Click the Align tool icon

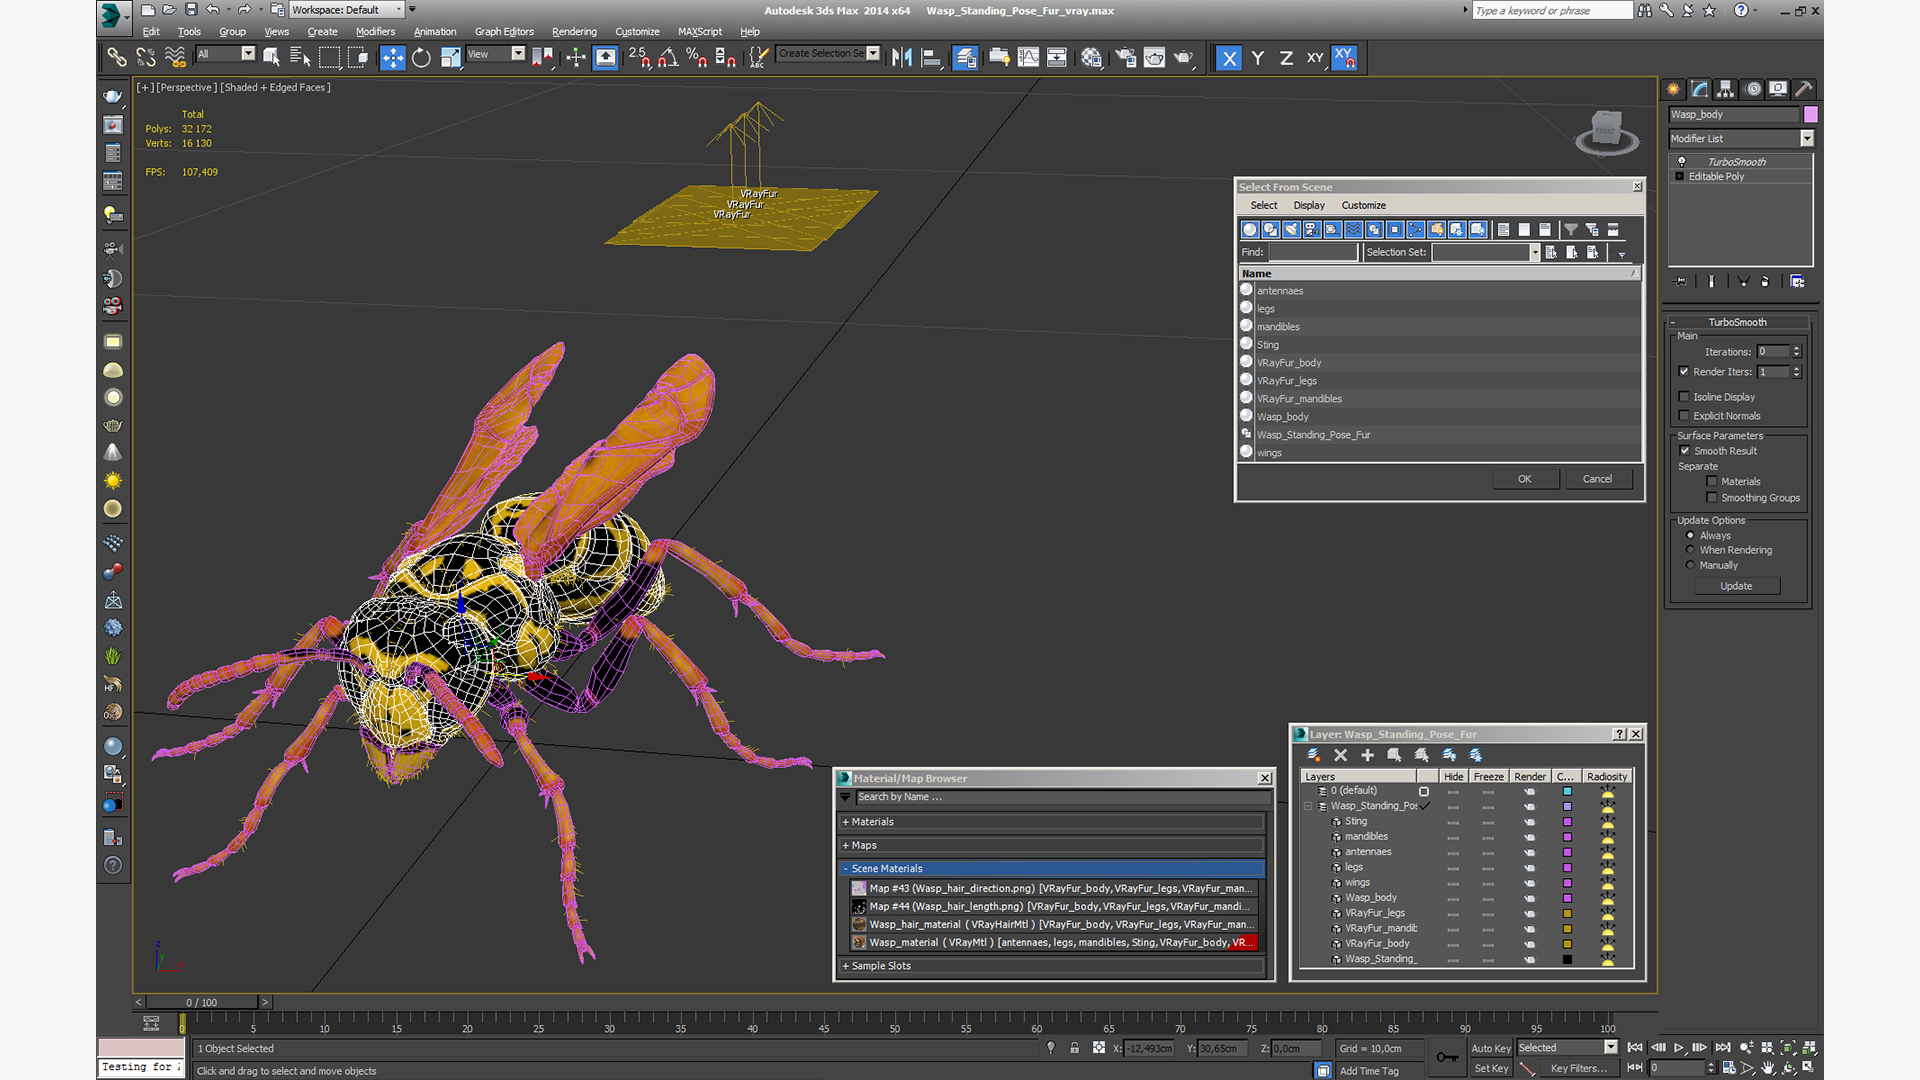[931, 57]
